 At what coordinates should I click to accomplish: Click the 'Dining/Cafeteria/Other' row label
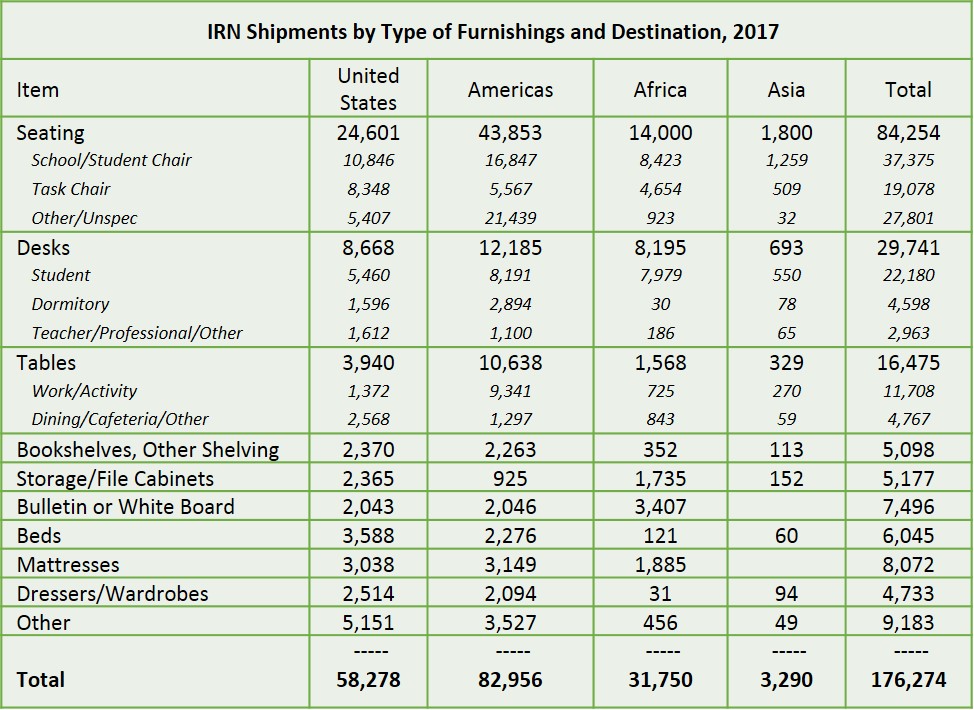click(120, 419)
